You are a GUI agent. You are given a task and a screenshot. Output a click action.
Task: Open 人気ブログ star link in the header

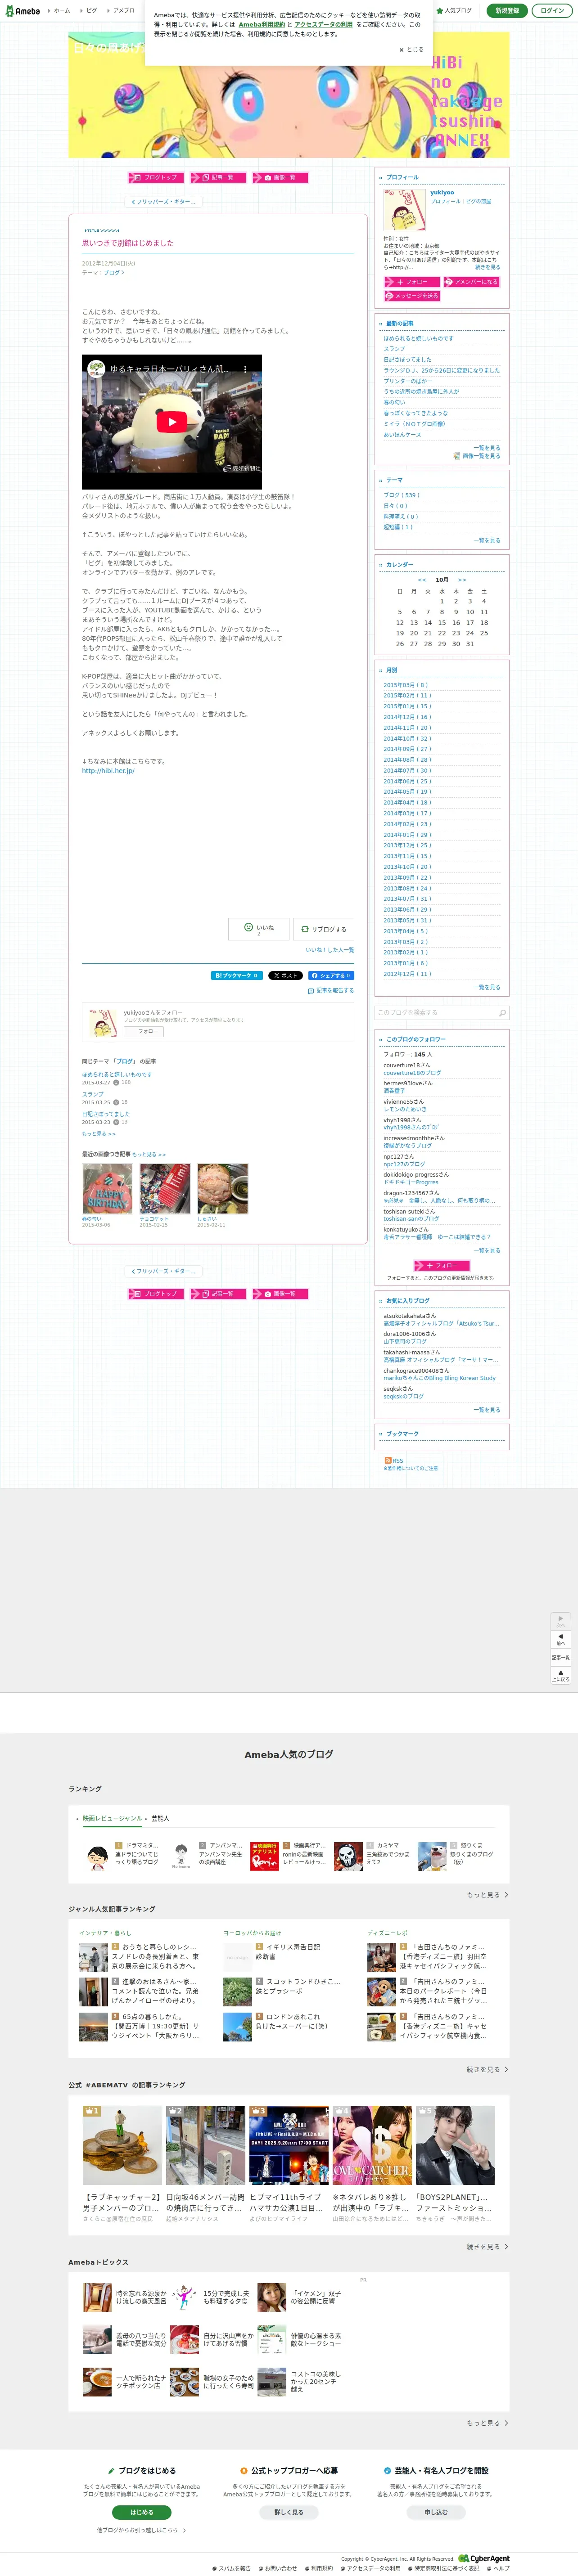455,10
